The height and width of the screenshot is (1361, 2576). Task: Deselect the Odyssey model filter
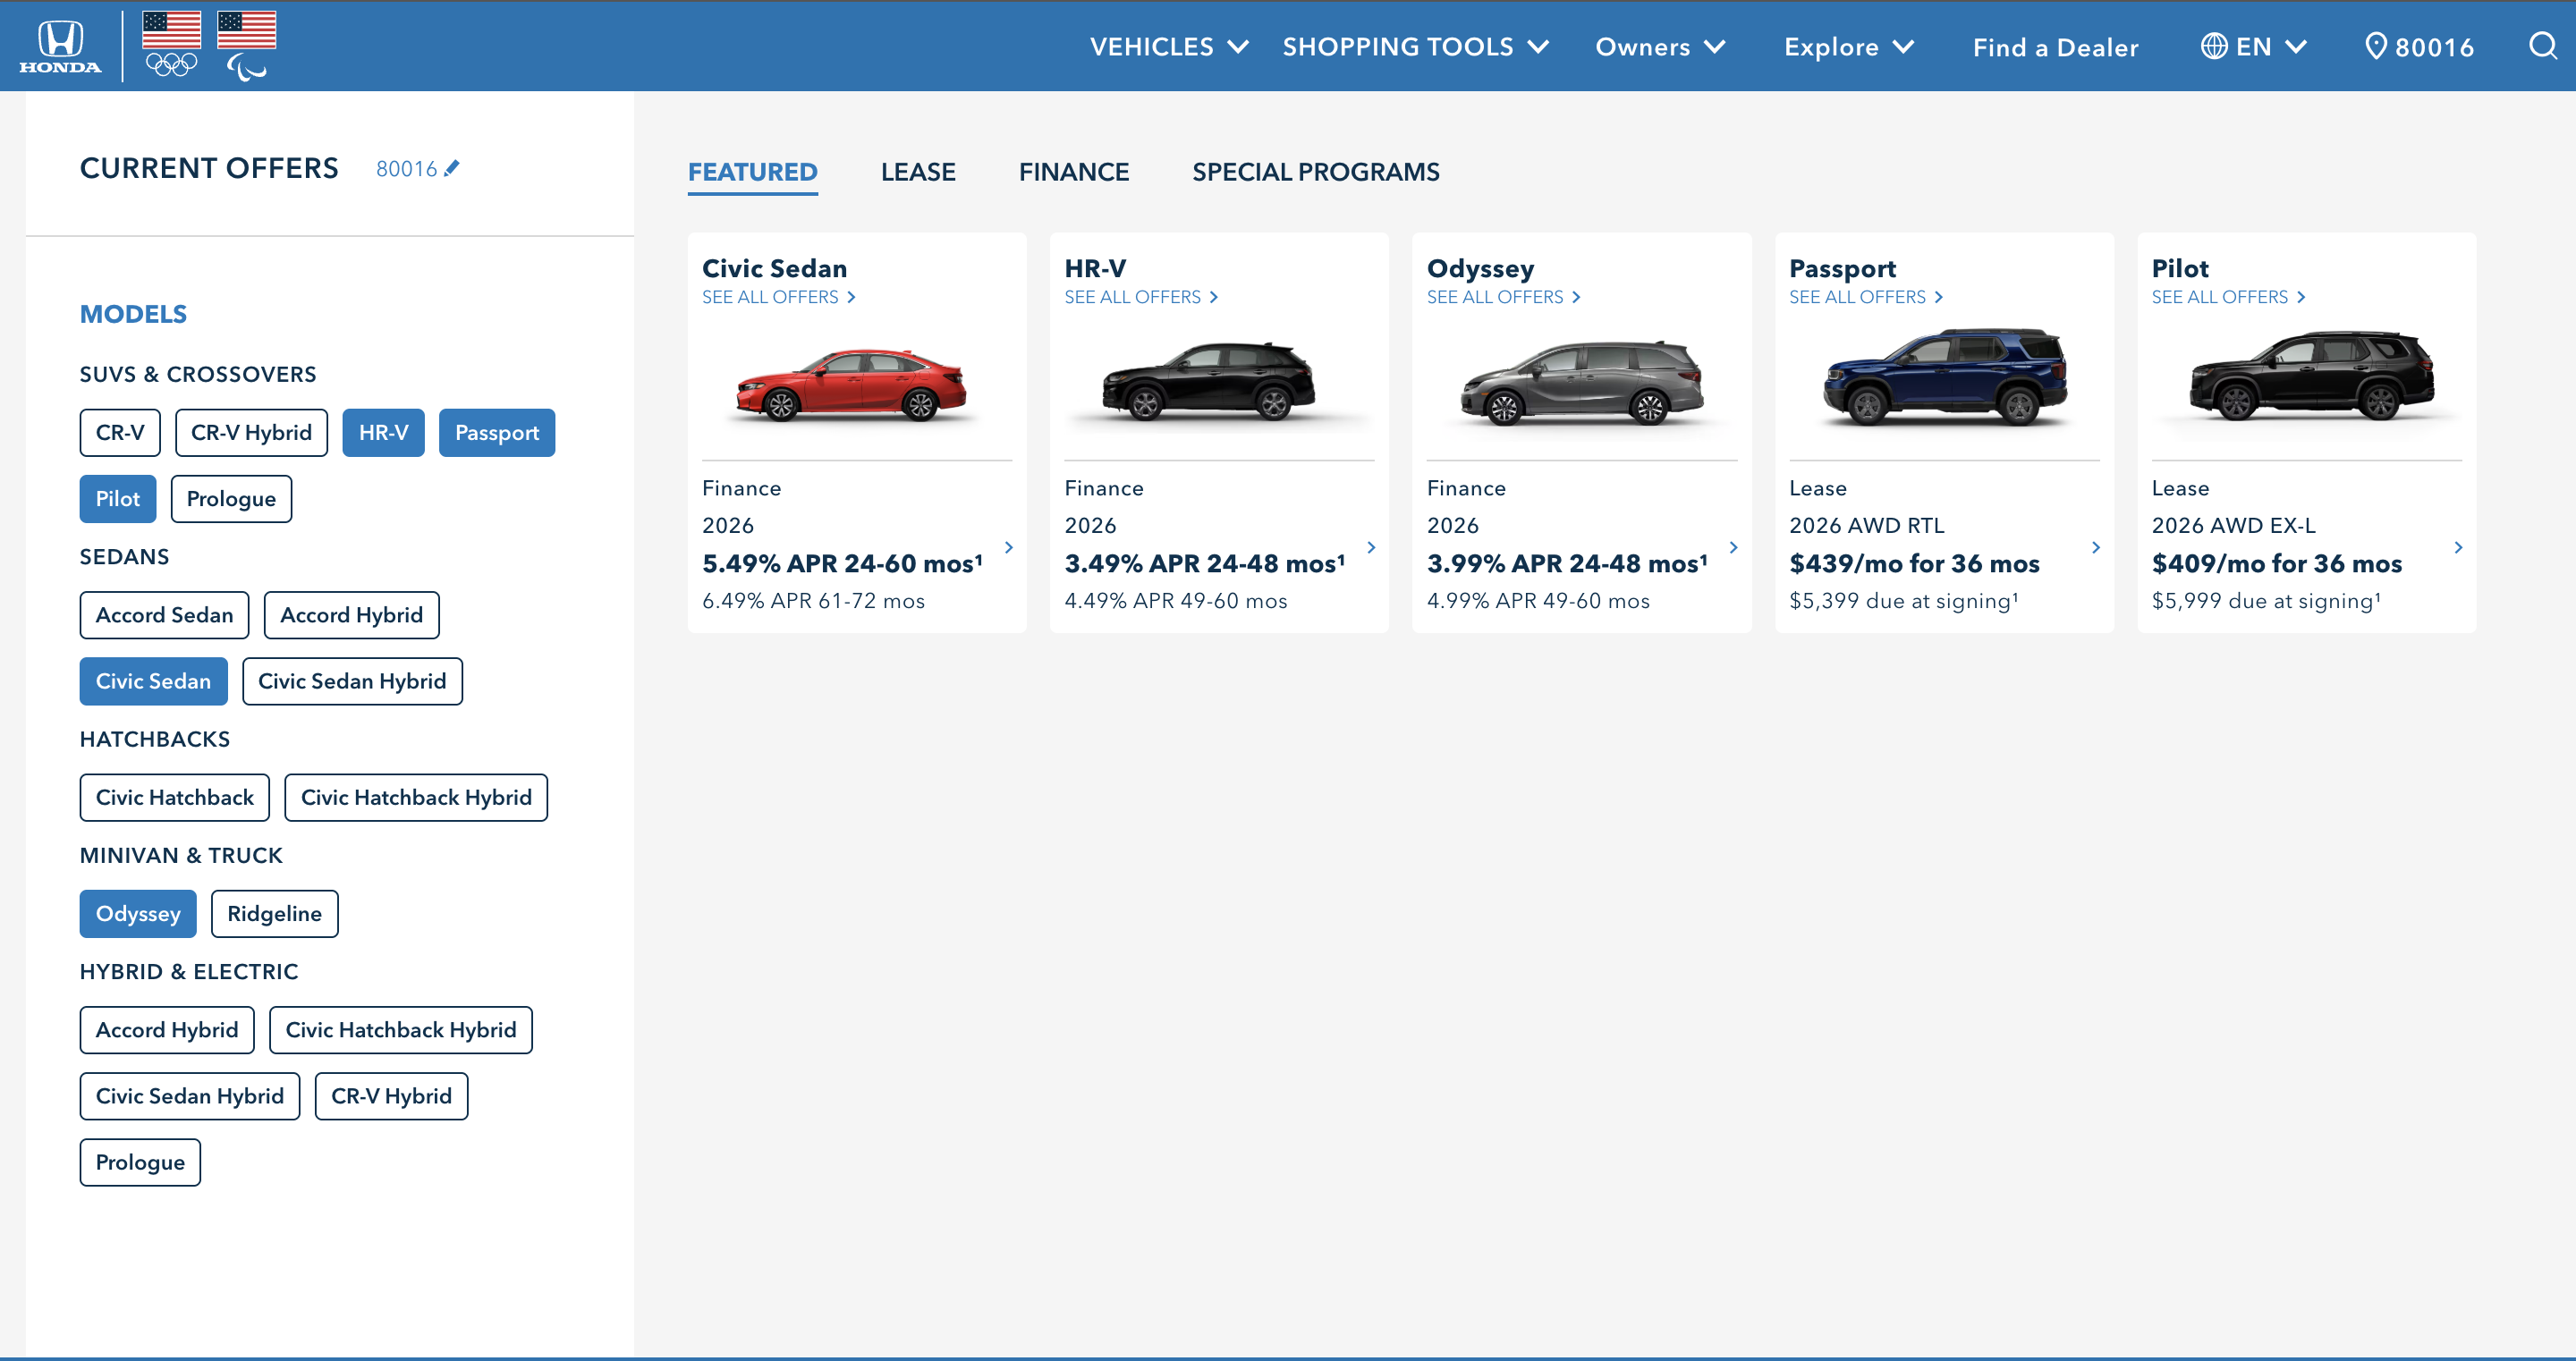[138, 914]
